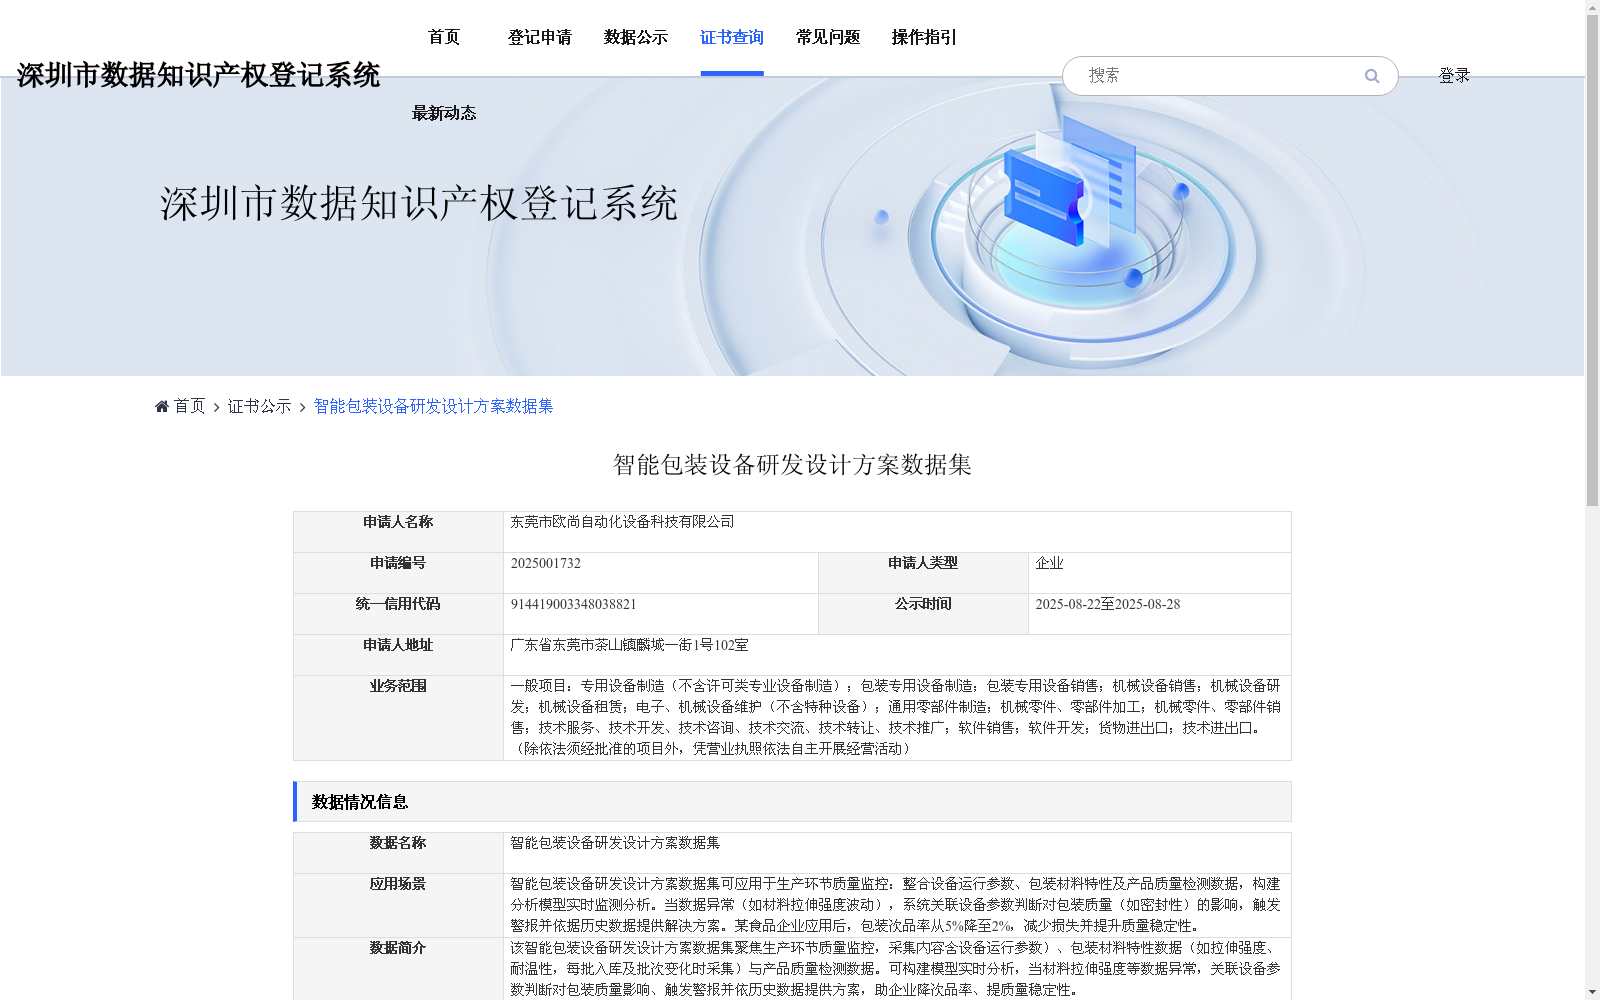Viewport: 1600px width, 1000px height.
Task: Select address 广东省东莞市茶山镇麟城一街1号102室
Action: coord(629,645)
